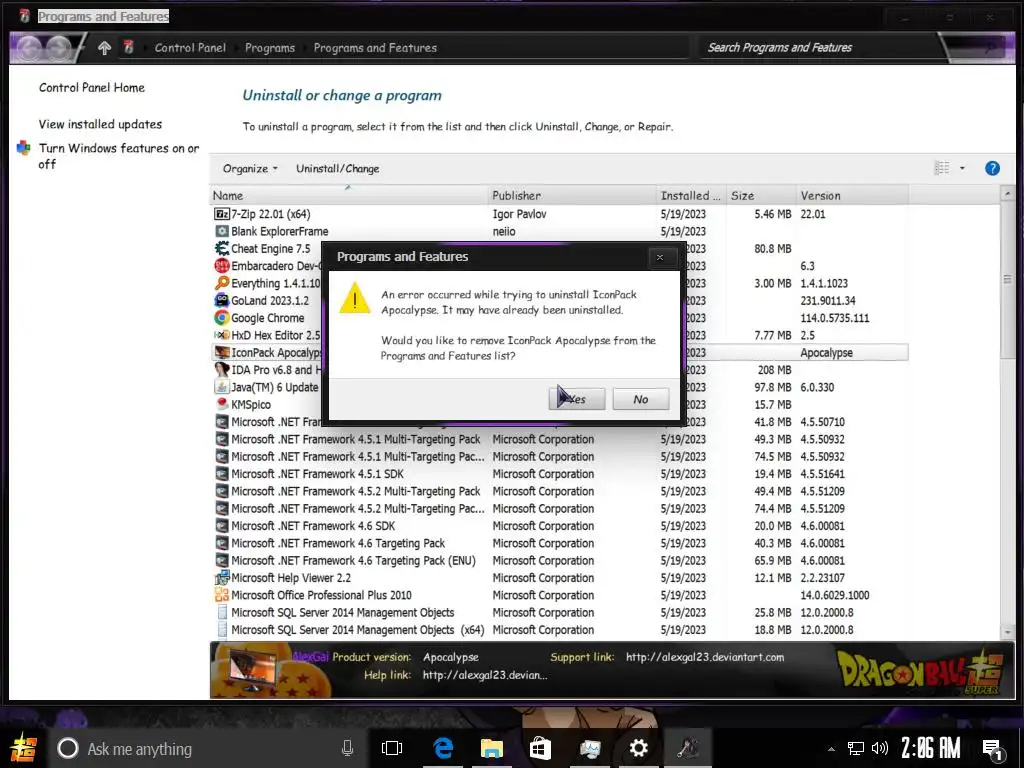Click the 7-Zip program icon
This screenshot has width=1024, height=768.
222,214
